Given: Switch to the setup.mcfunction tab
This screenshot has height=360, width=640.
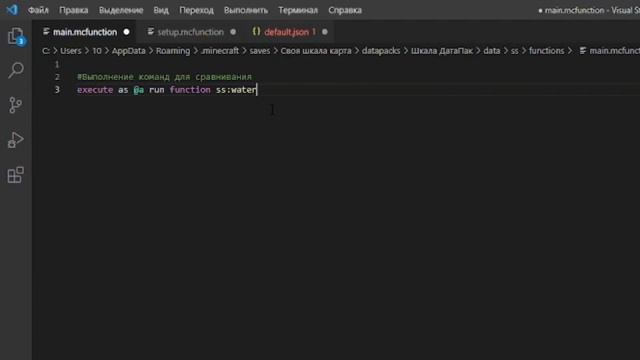Looking at the screenshot, I should pos(191,32).
